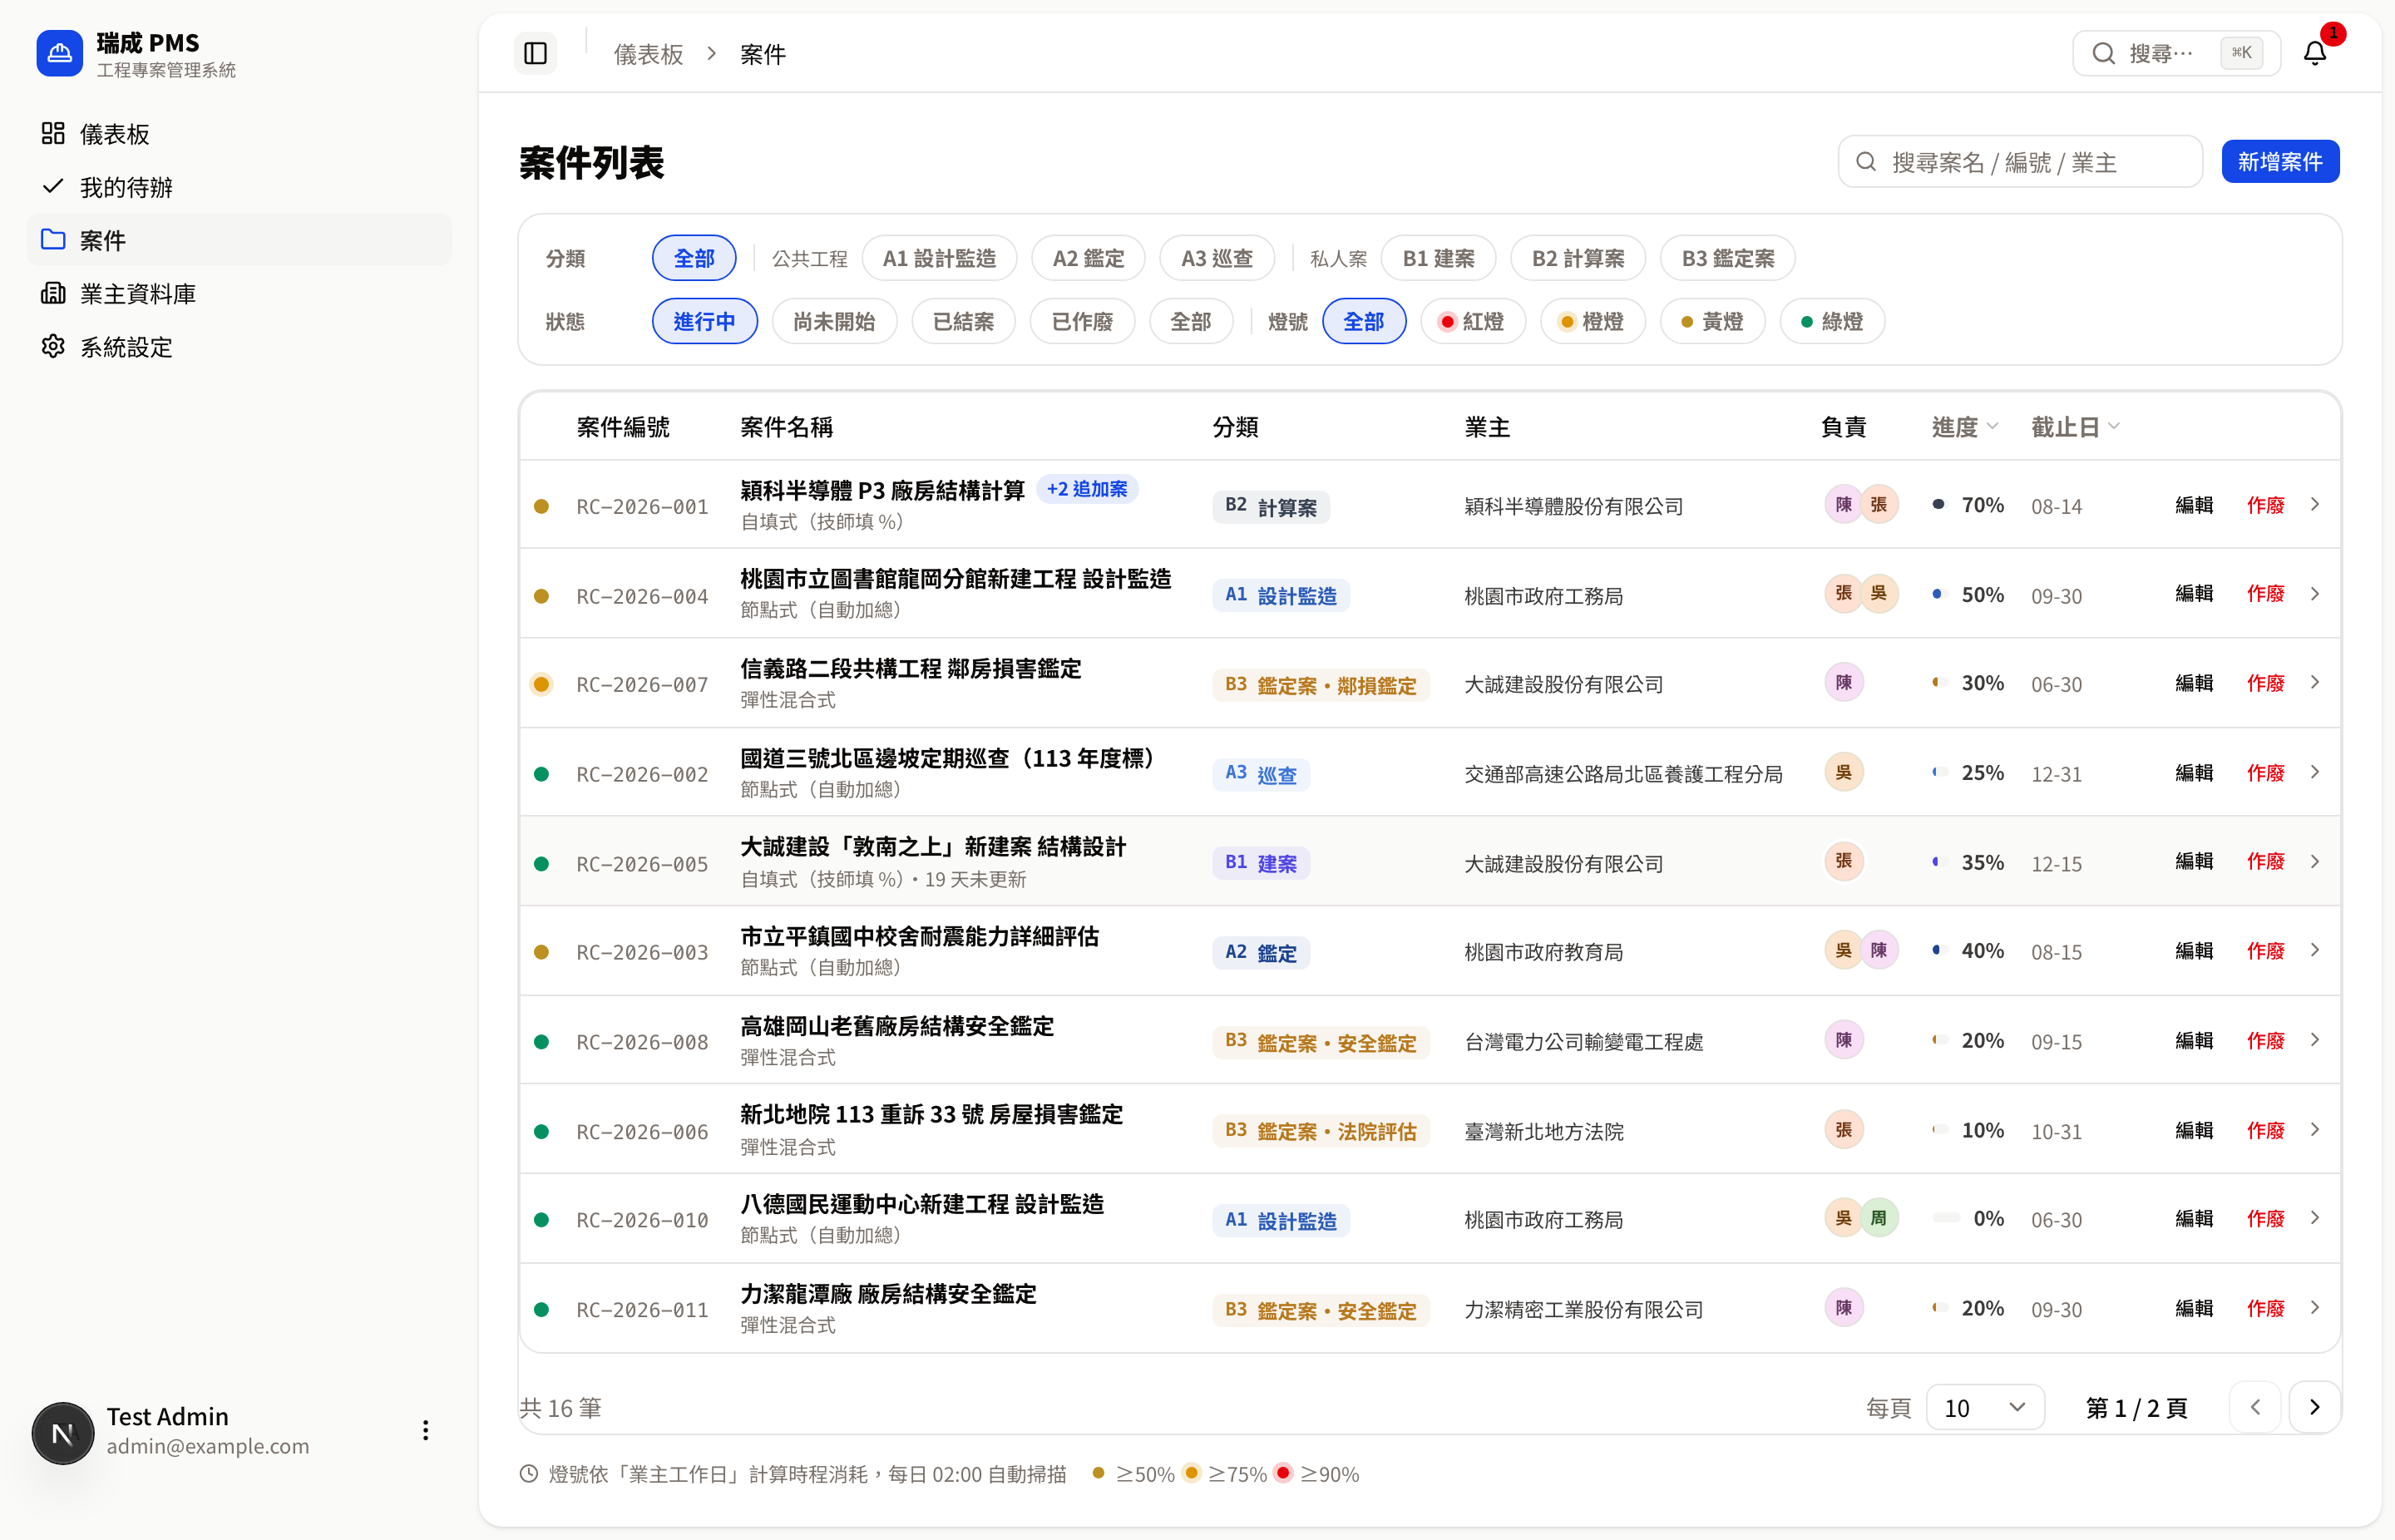Click 儀表板 breadcrumb link
Image resolution: width=2395 pixels, height=1540 pixels.
pos(648,54)
